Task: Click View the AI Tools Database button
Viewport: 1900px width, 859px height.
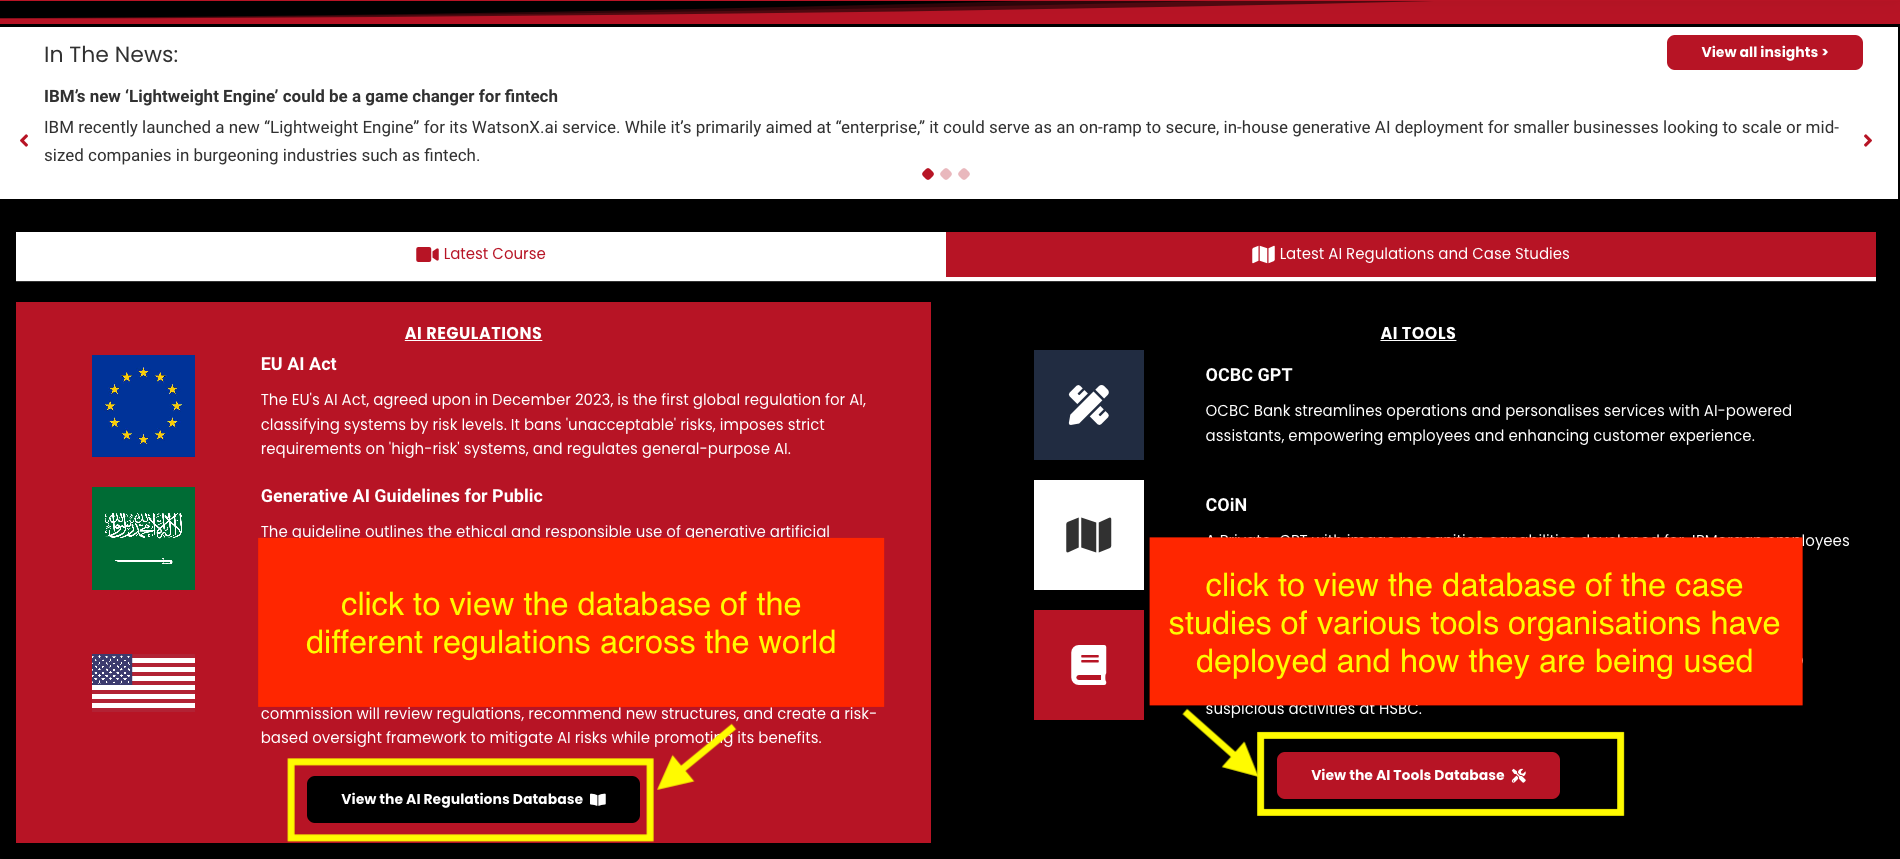Action: pyautogui.click(x=1418, y=775)
